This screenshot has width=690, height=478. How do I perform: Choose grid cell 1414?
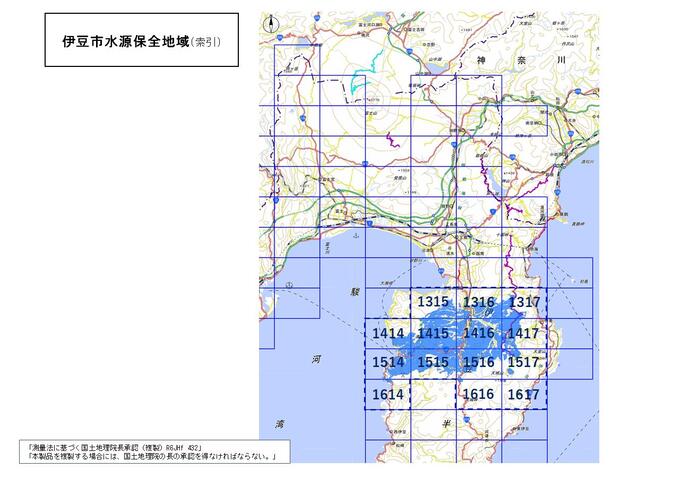point(388,334)
